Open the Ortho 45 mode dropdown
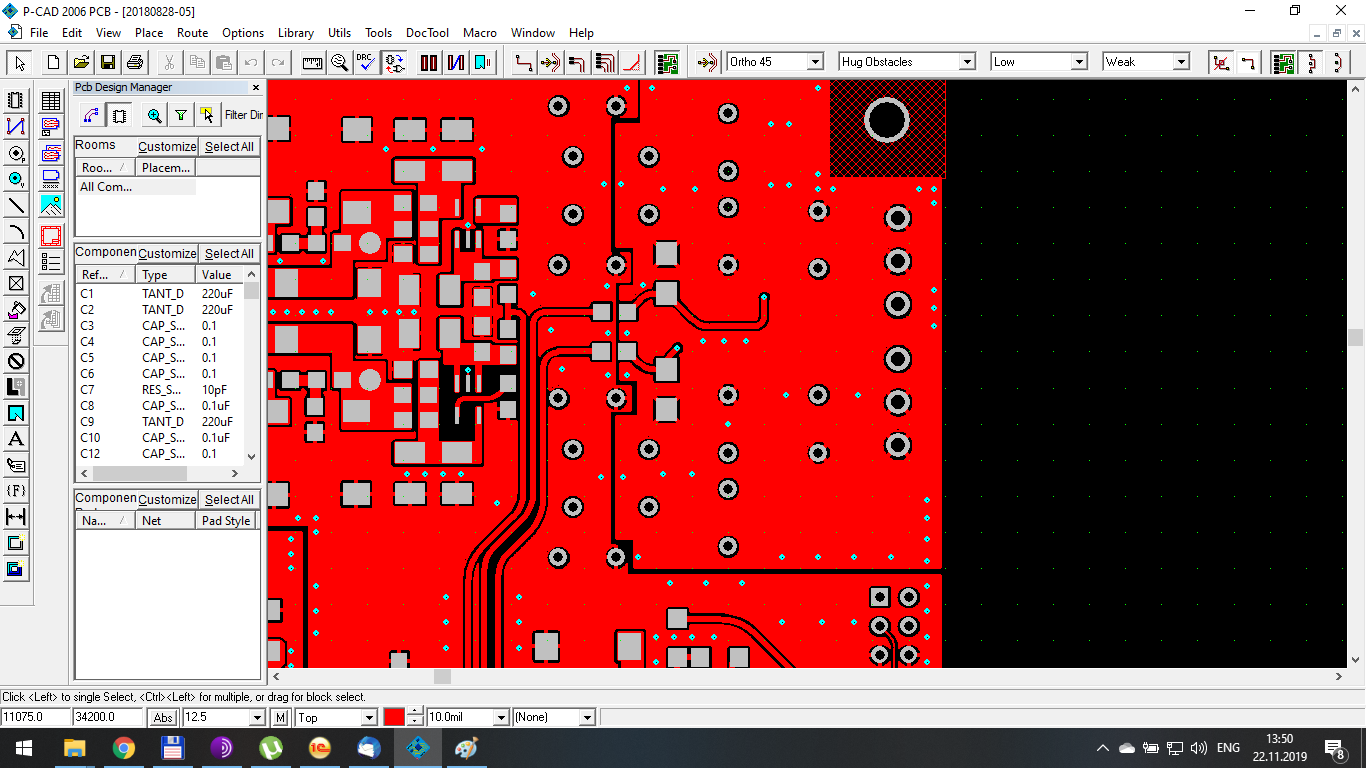The height and width of the screenshot is (768, 1366). (x=815, y=62)
